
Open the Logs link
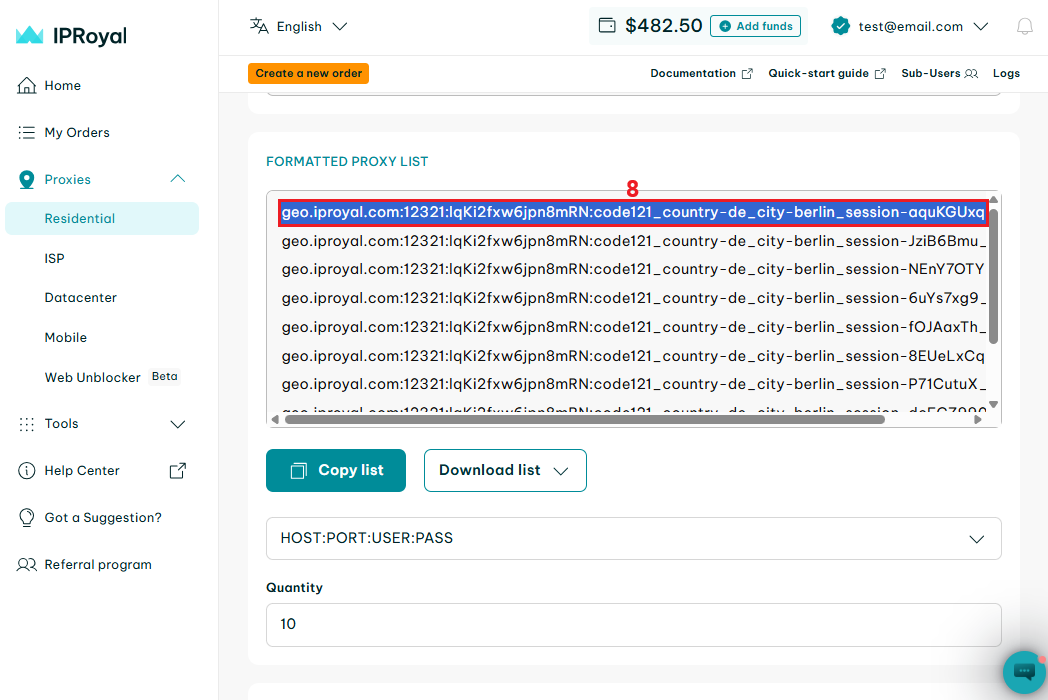1006,74
